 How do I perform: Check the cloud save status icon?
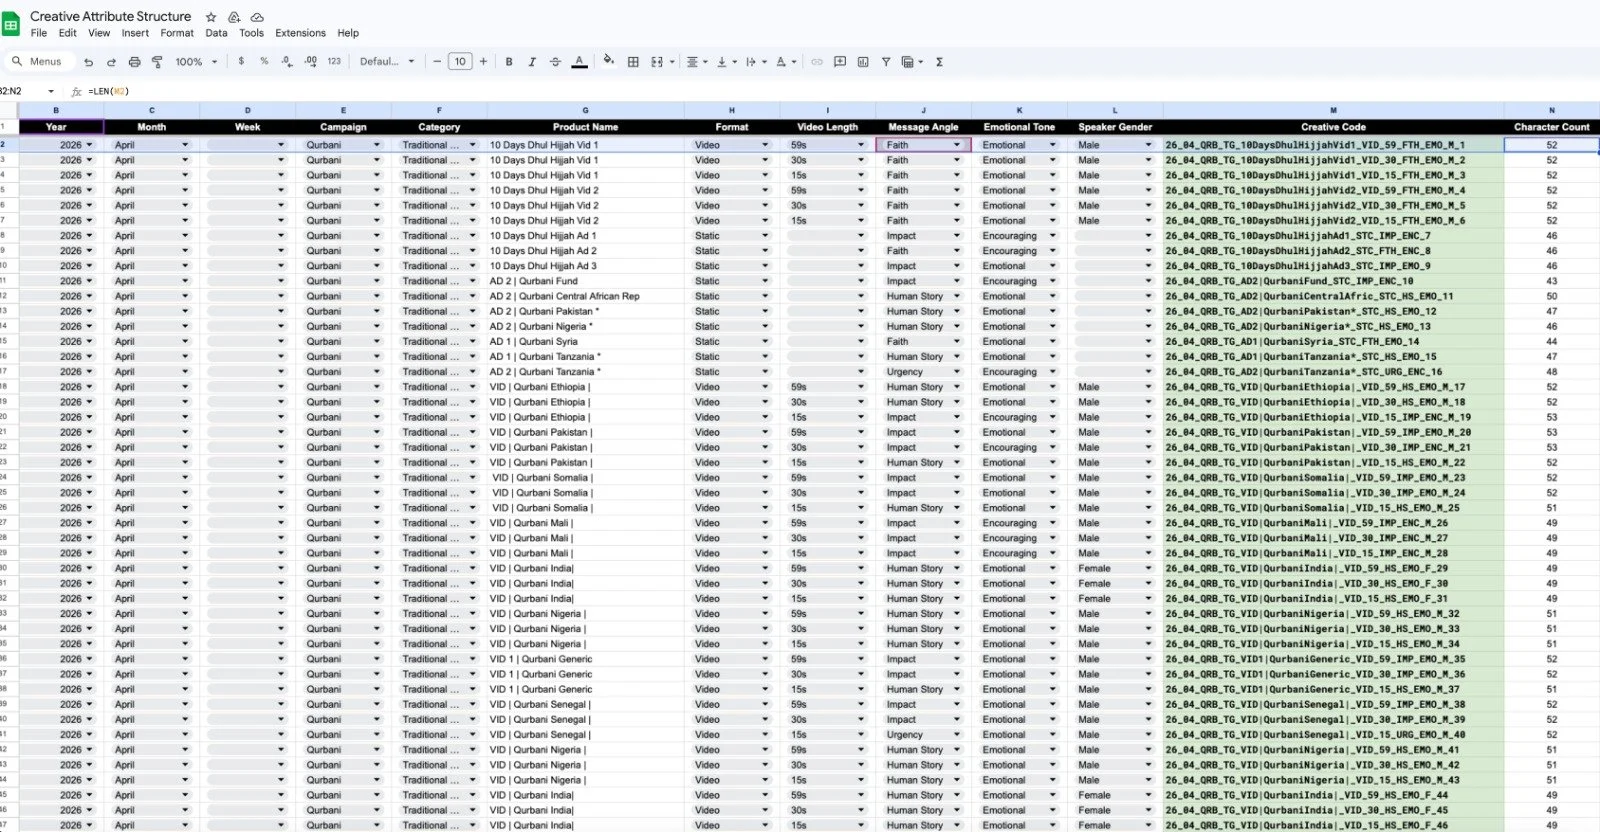tap(257, 17)
